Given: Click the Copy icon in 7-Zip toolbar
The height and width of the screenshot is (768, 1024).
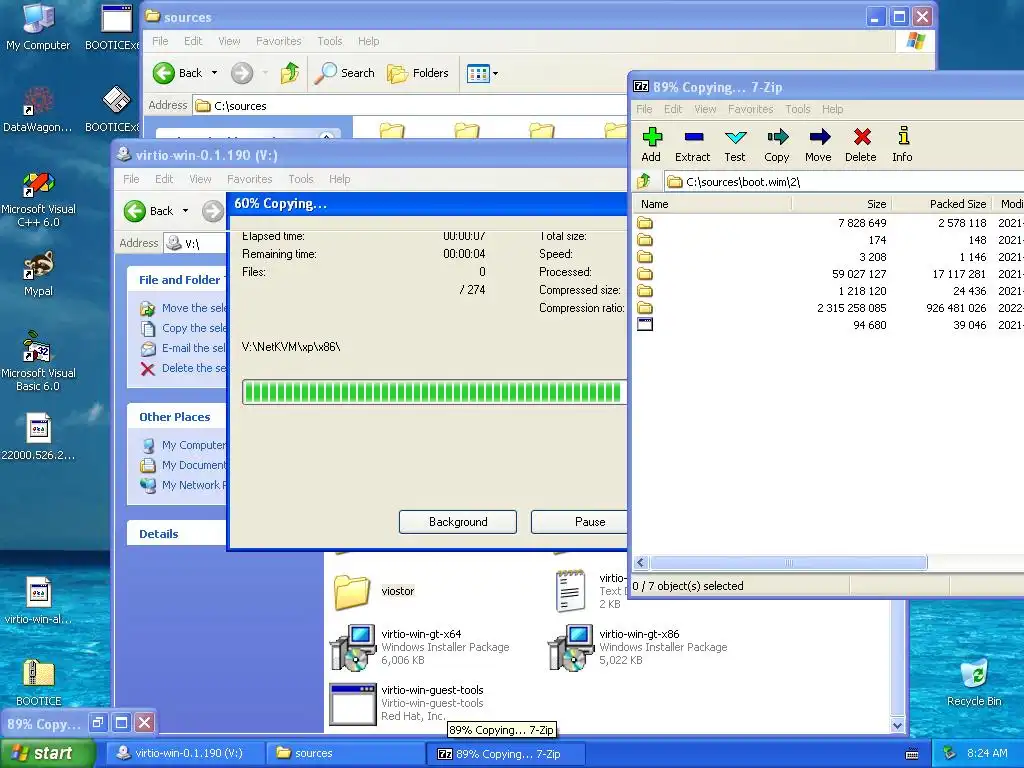Looking at the screenshot, I should (x=776, y=144).
